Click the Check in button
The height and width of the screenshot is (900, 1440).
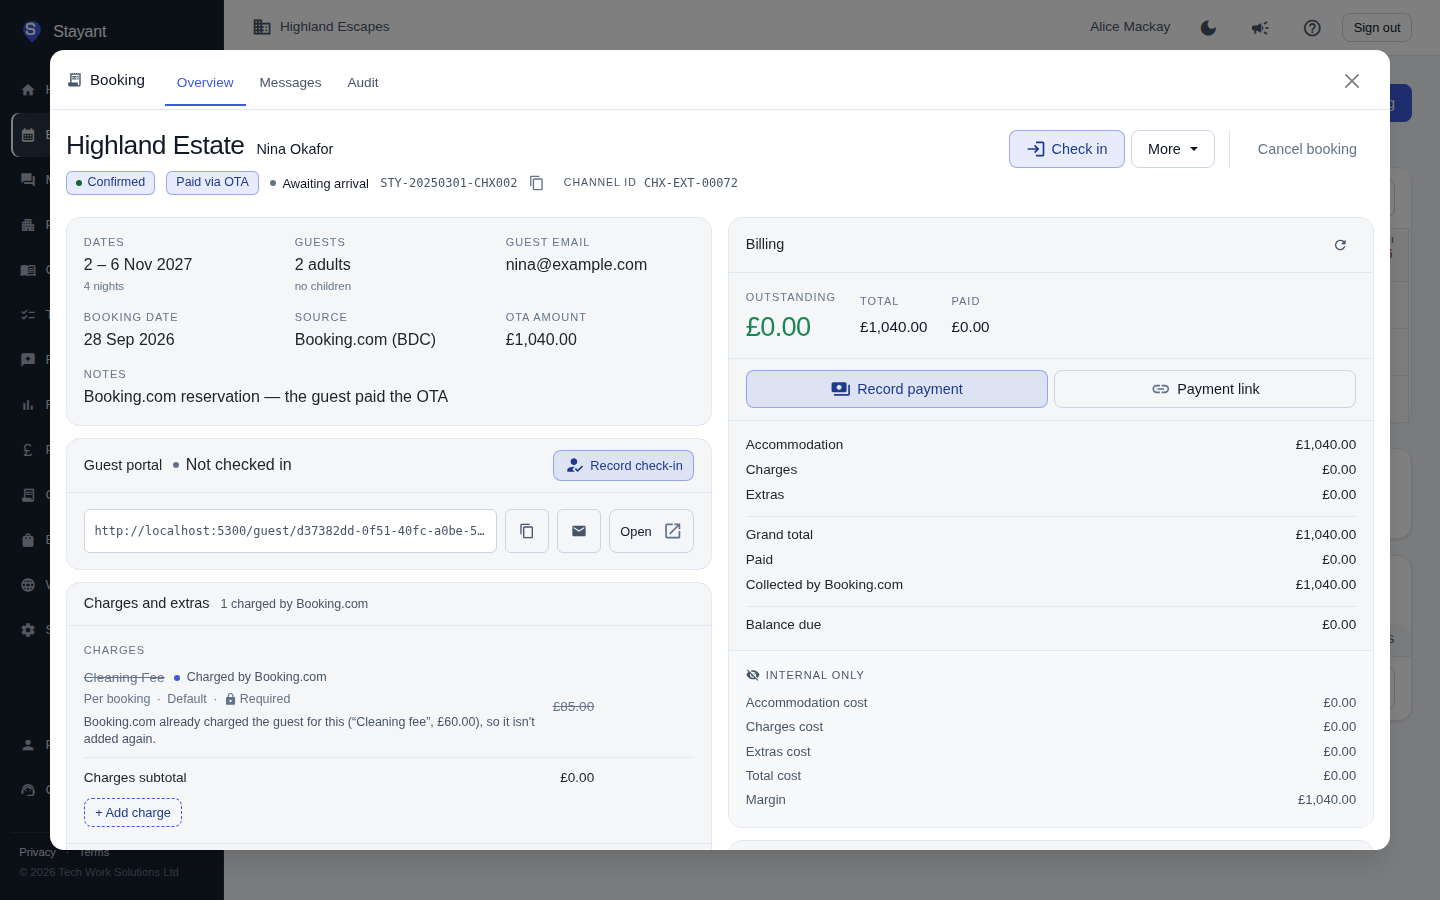click(x=1067, y=149)
